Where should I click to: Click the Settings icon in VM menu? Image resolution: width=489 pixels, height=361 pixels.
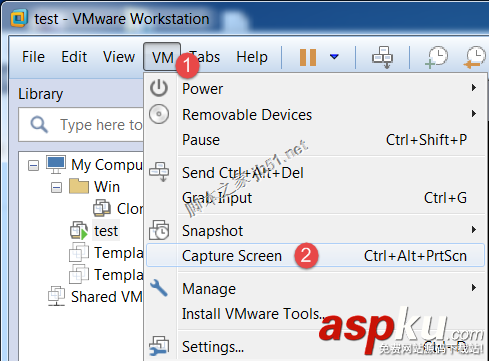[159, 346]
